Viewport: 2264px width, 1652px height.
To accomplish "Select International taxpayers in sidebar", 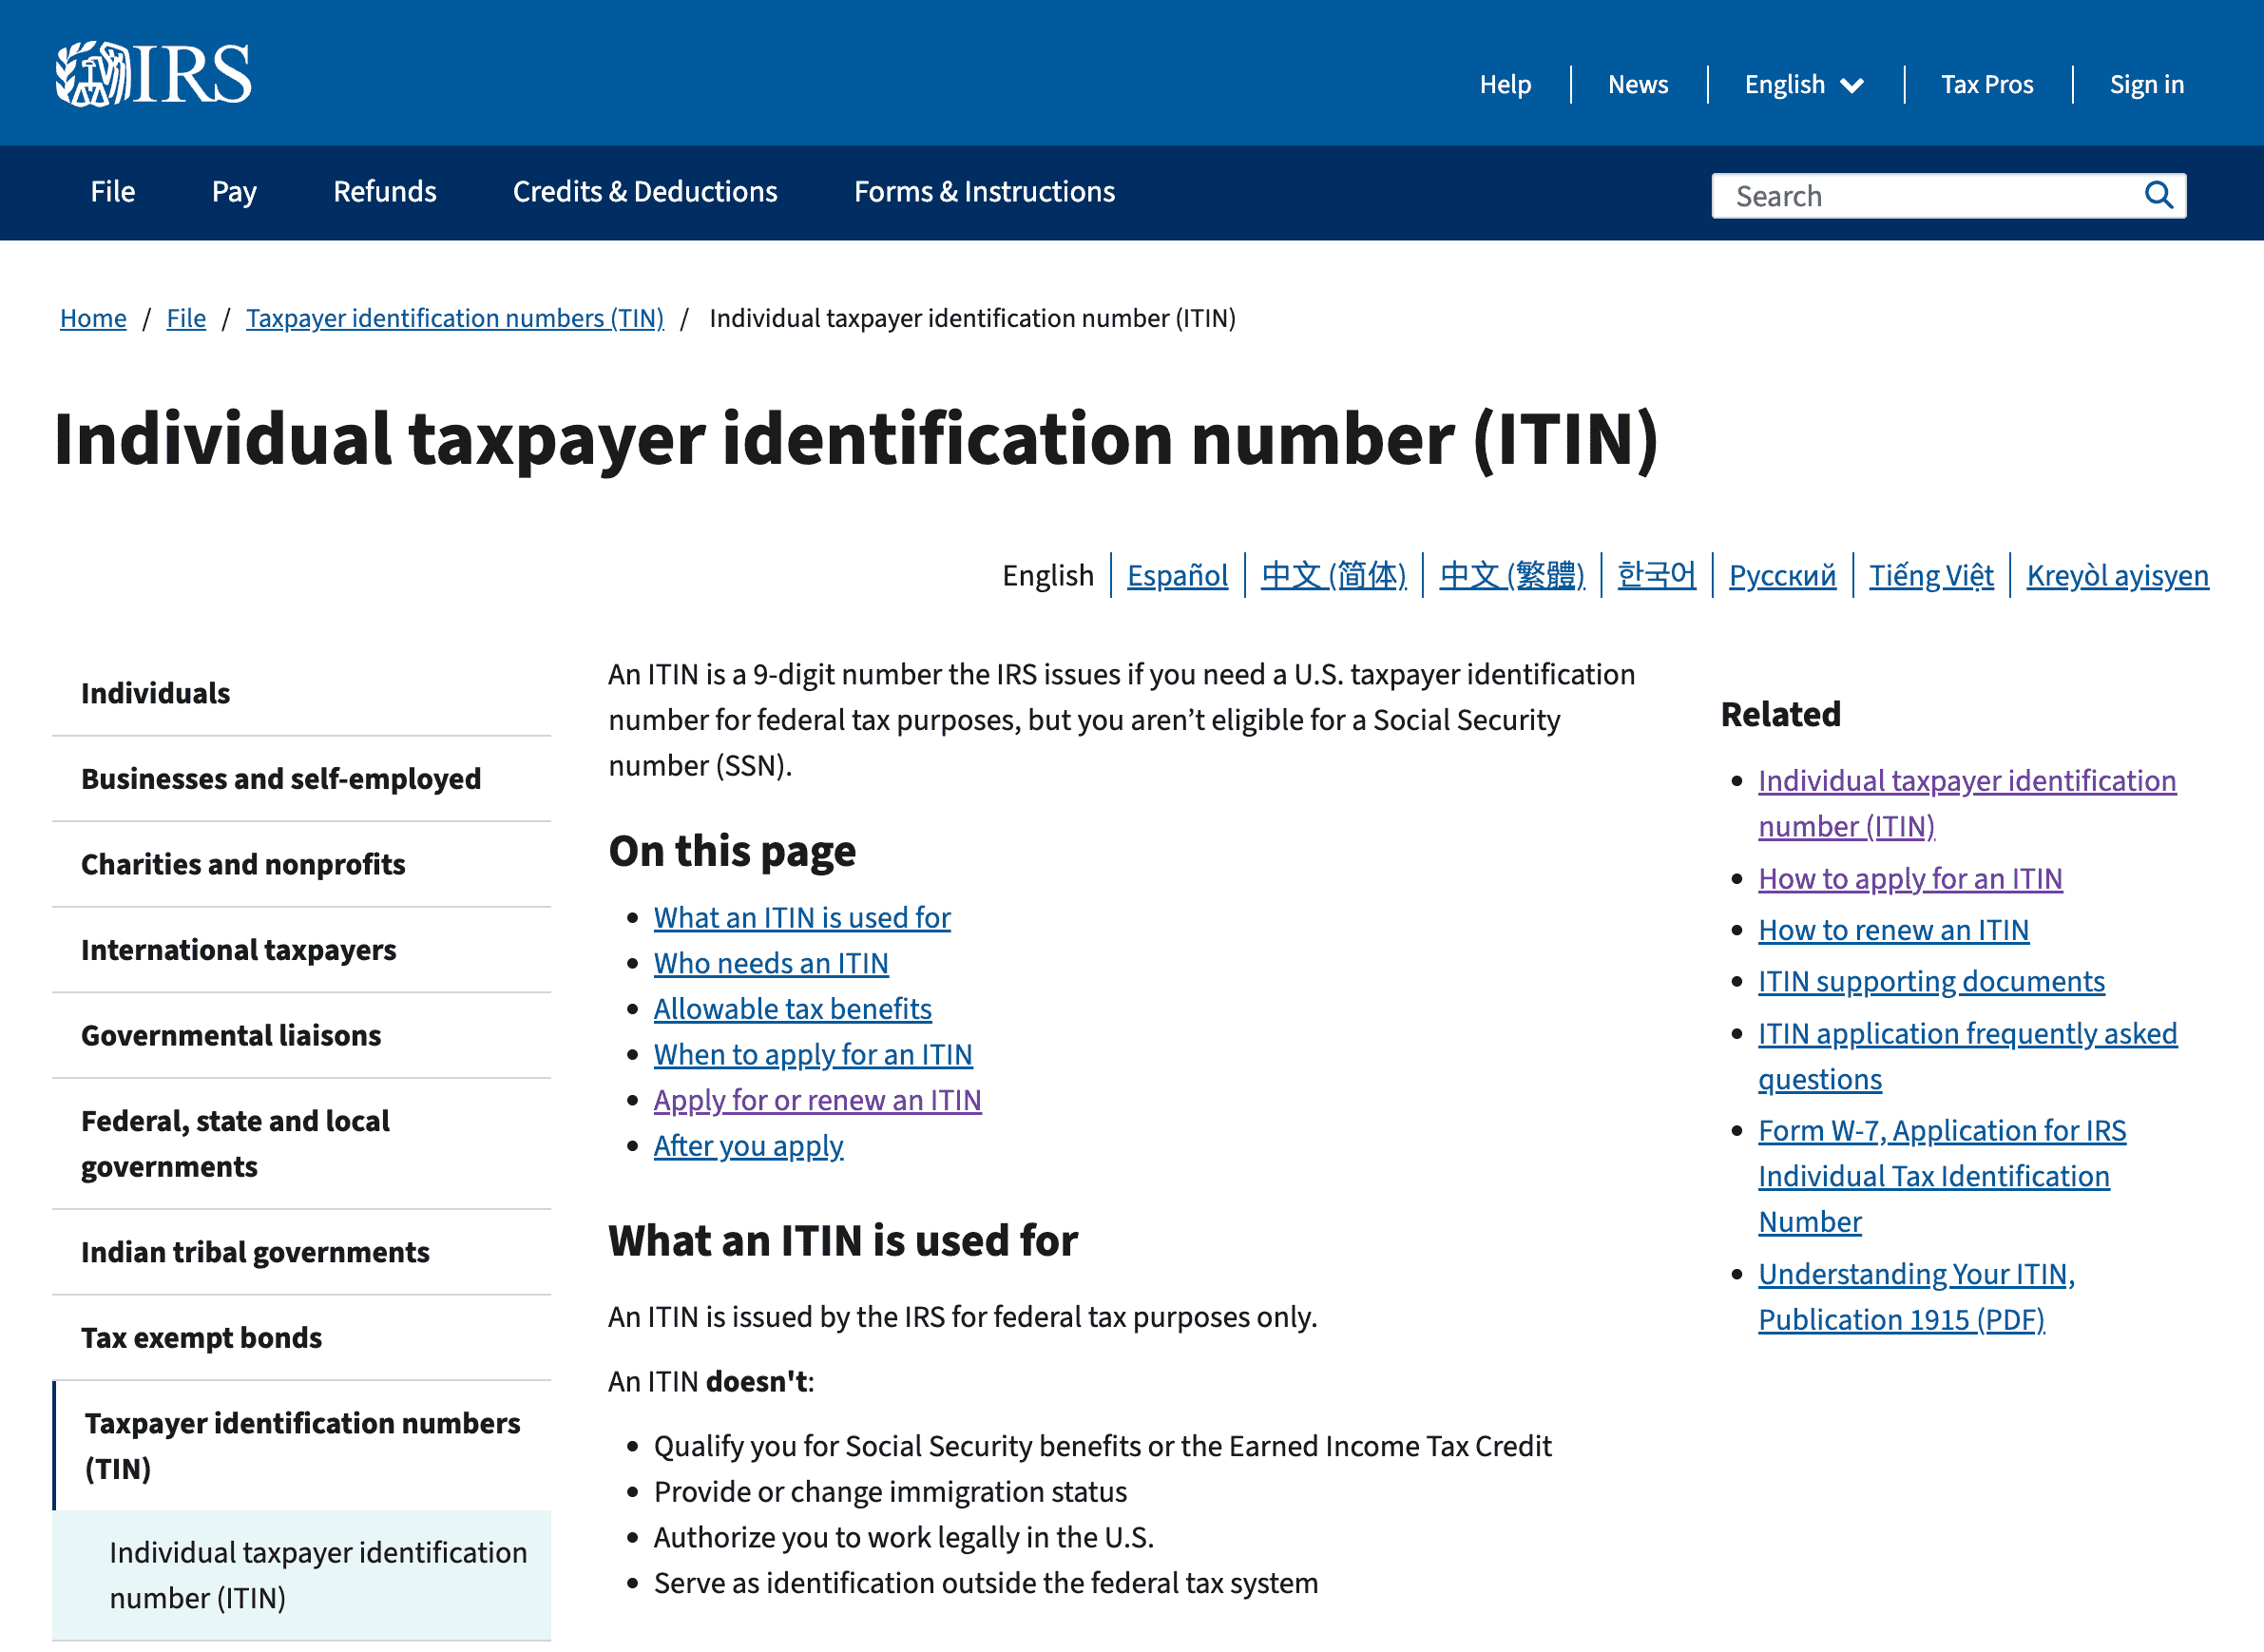I will pyautogui.click(x=238, y=950).
